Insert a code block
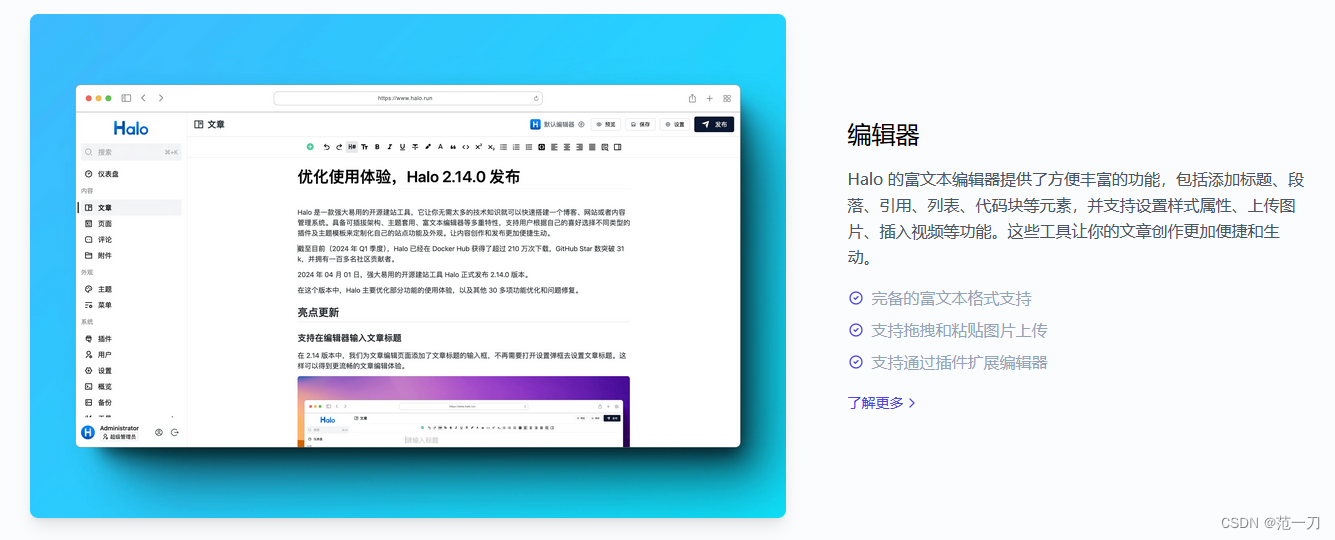1335x540 pixels. [x=542, y=147]
